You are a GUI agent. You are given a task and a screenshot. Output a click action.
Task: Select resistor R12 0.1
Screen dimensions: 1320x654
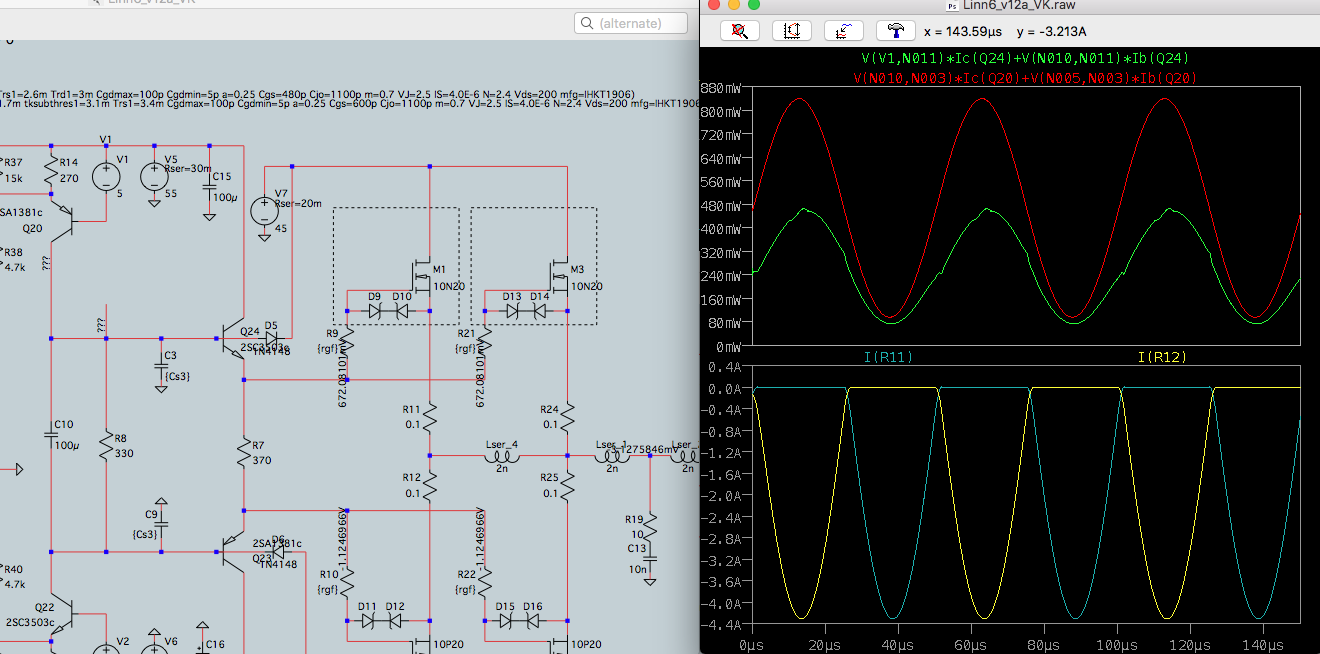(429, 485)
